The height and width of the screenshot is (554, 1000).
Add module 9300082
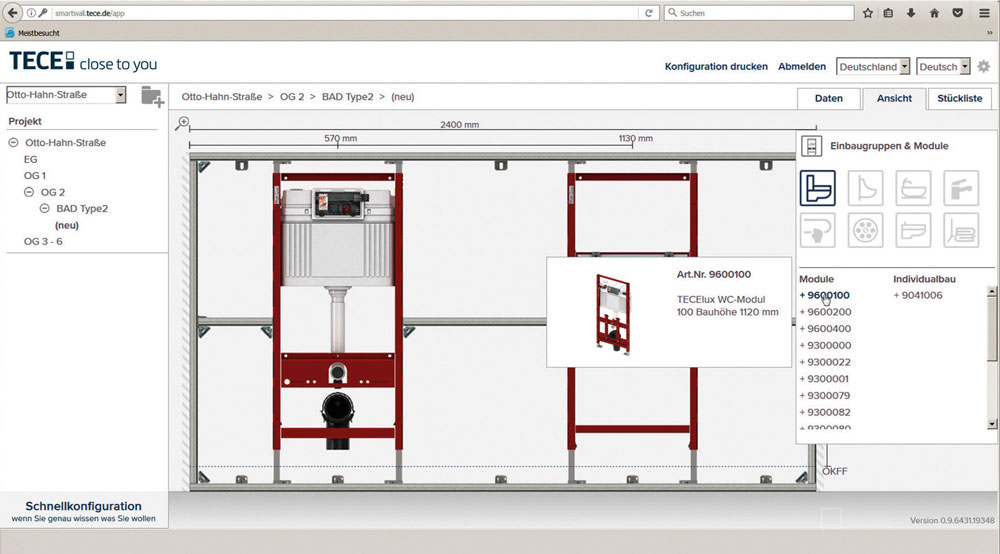pos(825,412)
